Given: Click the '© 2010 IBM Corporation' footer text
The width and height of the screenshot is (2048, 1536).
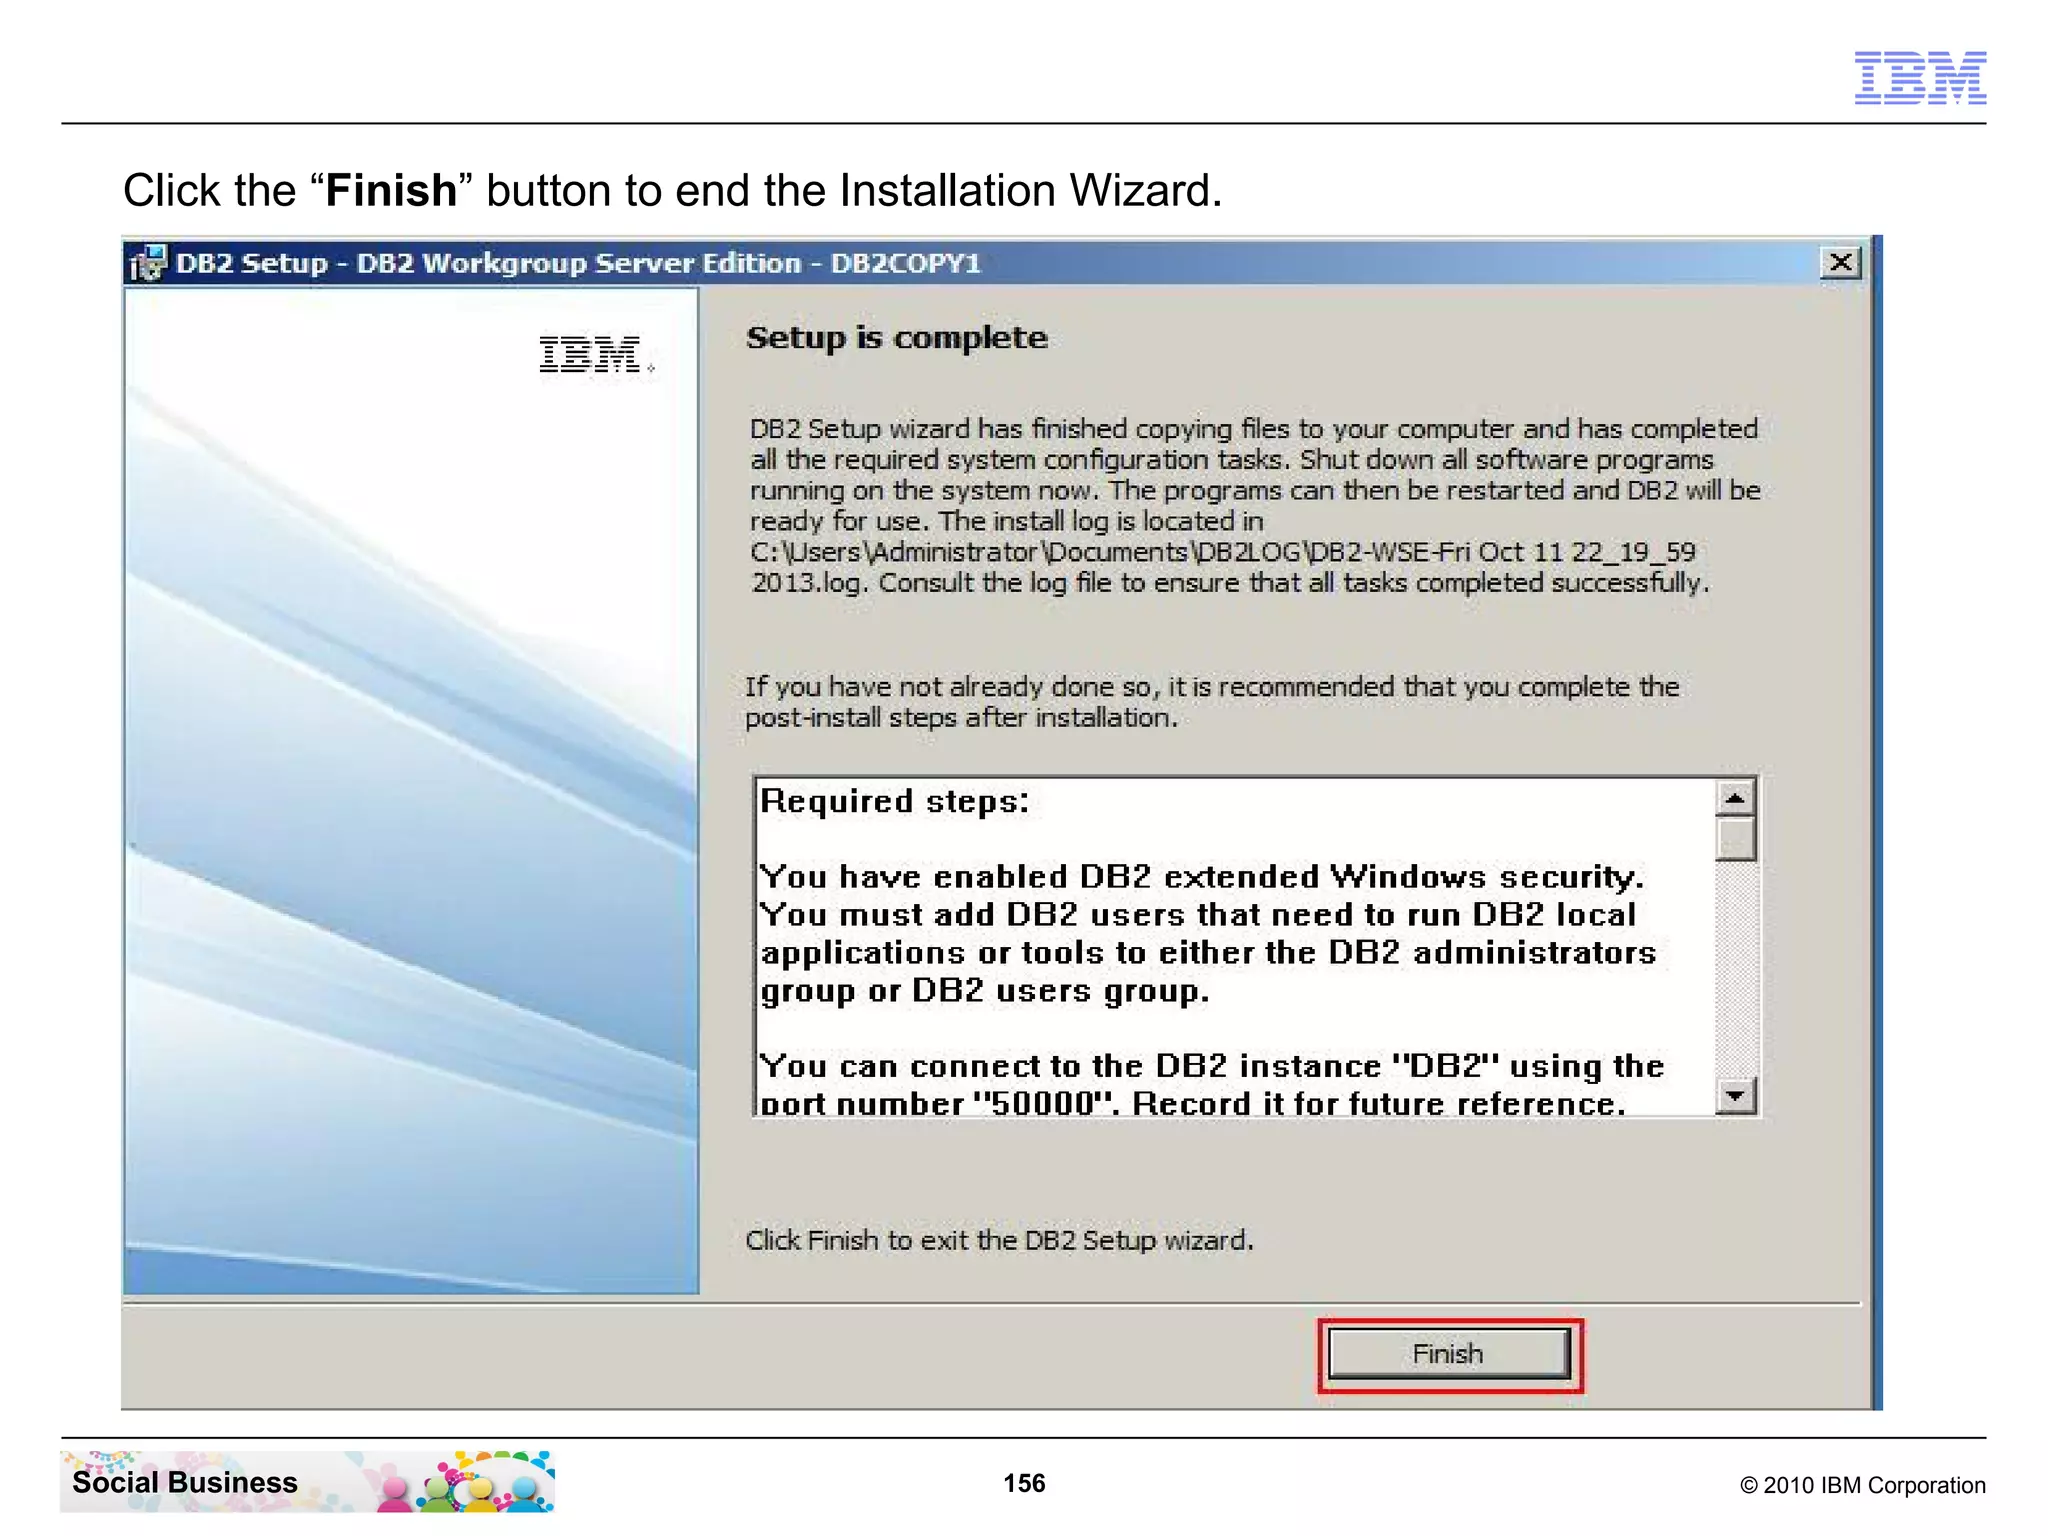Looking at the screenshot, I should [x=1862, y=1485].
